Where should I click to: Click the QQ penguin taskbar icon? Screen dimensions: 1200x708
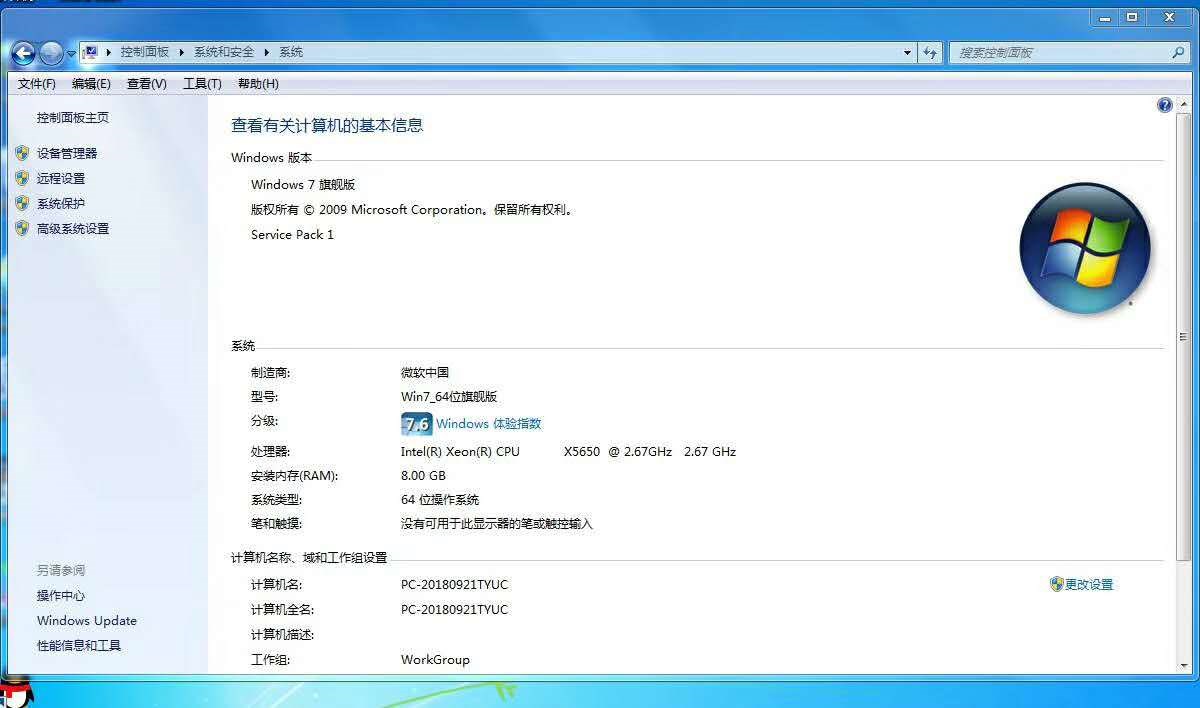tap(15, 691)
